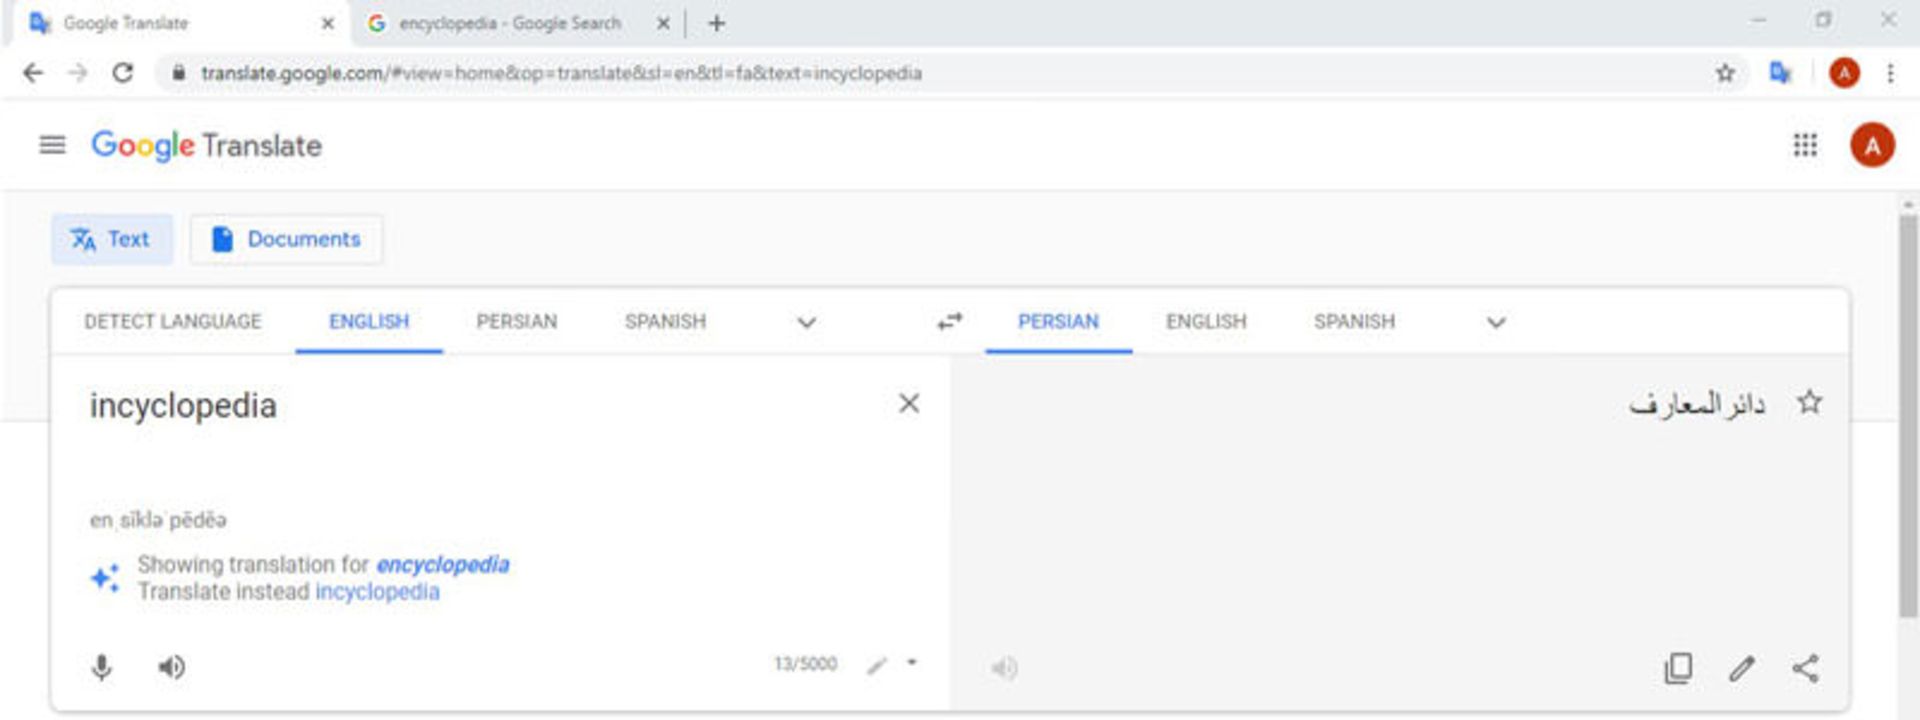Select Detect Language source tab

click(172, 322)
